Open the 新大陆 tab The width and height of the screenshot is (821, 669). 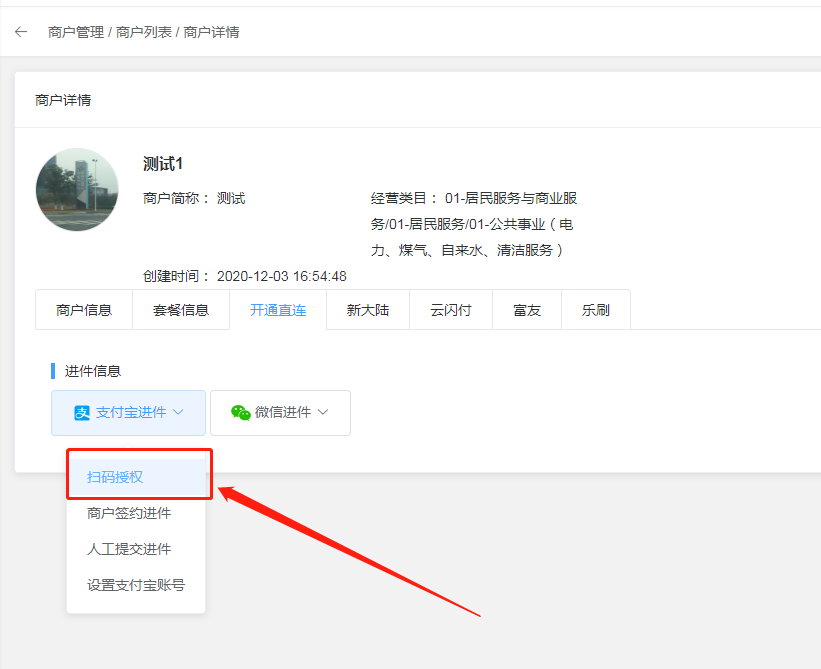point(368,310)
